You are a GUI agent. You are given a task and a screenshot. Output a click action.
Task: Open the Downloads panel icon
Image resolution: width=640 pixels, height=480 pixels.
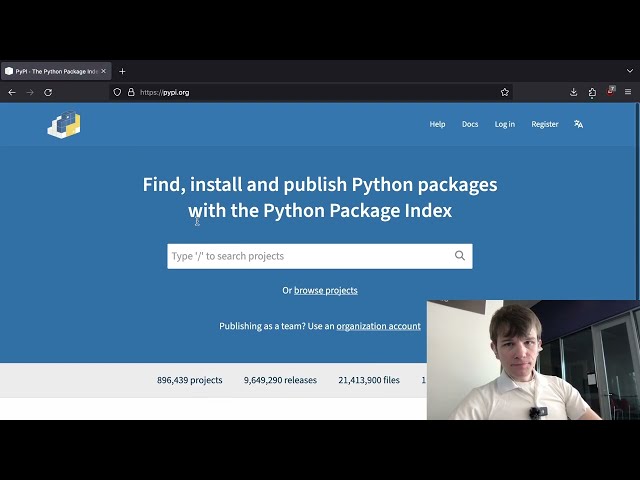(x=573, y=92)
